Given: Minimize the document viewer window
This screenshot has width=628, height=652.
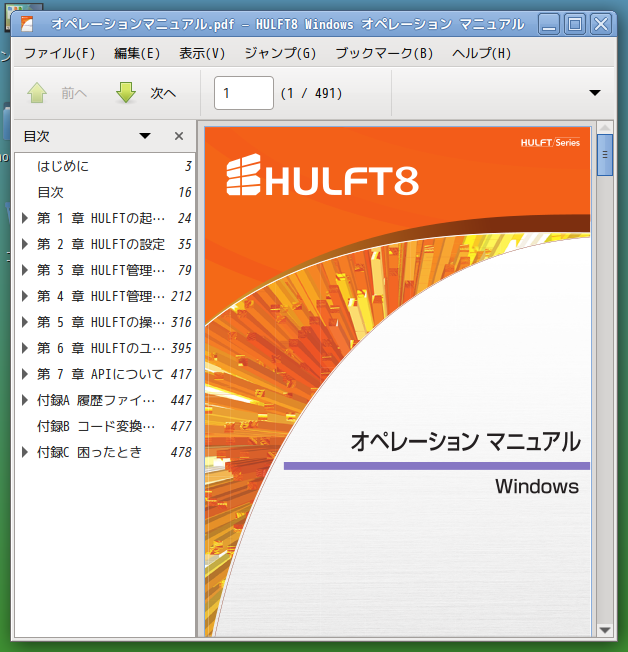Looking at the screenshot, I should (x=549, y=24).
